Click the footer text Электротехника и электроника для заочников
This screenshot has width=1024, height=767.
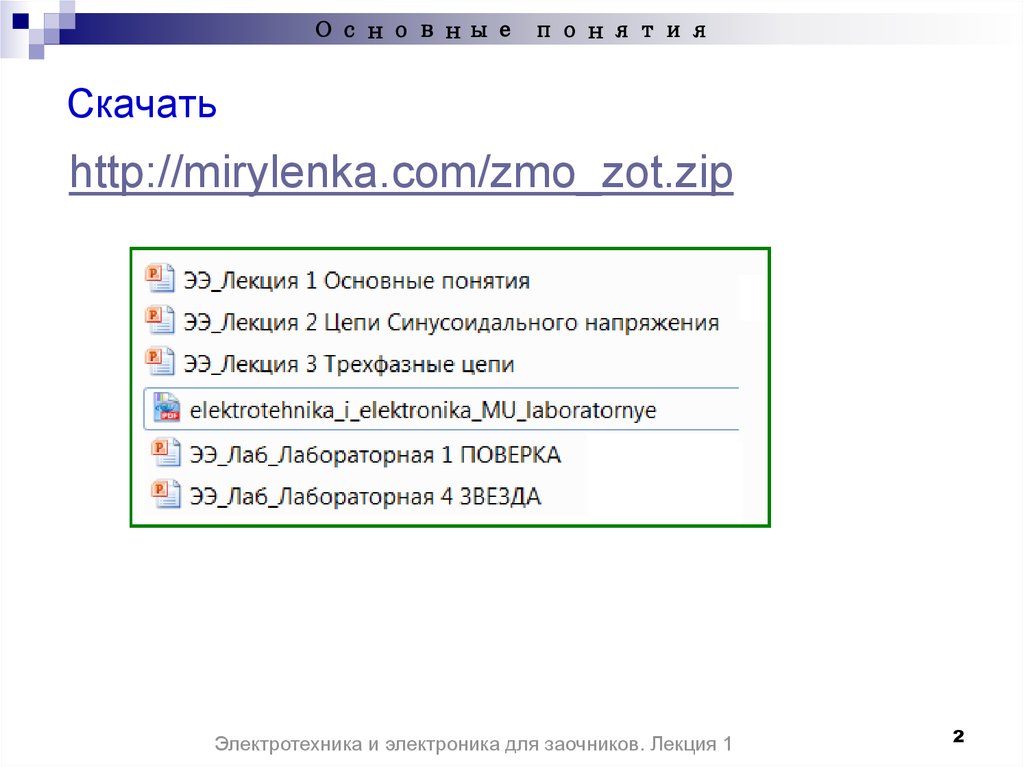point(474,744)
